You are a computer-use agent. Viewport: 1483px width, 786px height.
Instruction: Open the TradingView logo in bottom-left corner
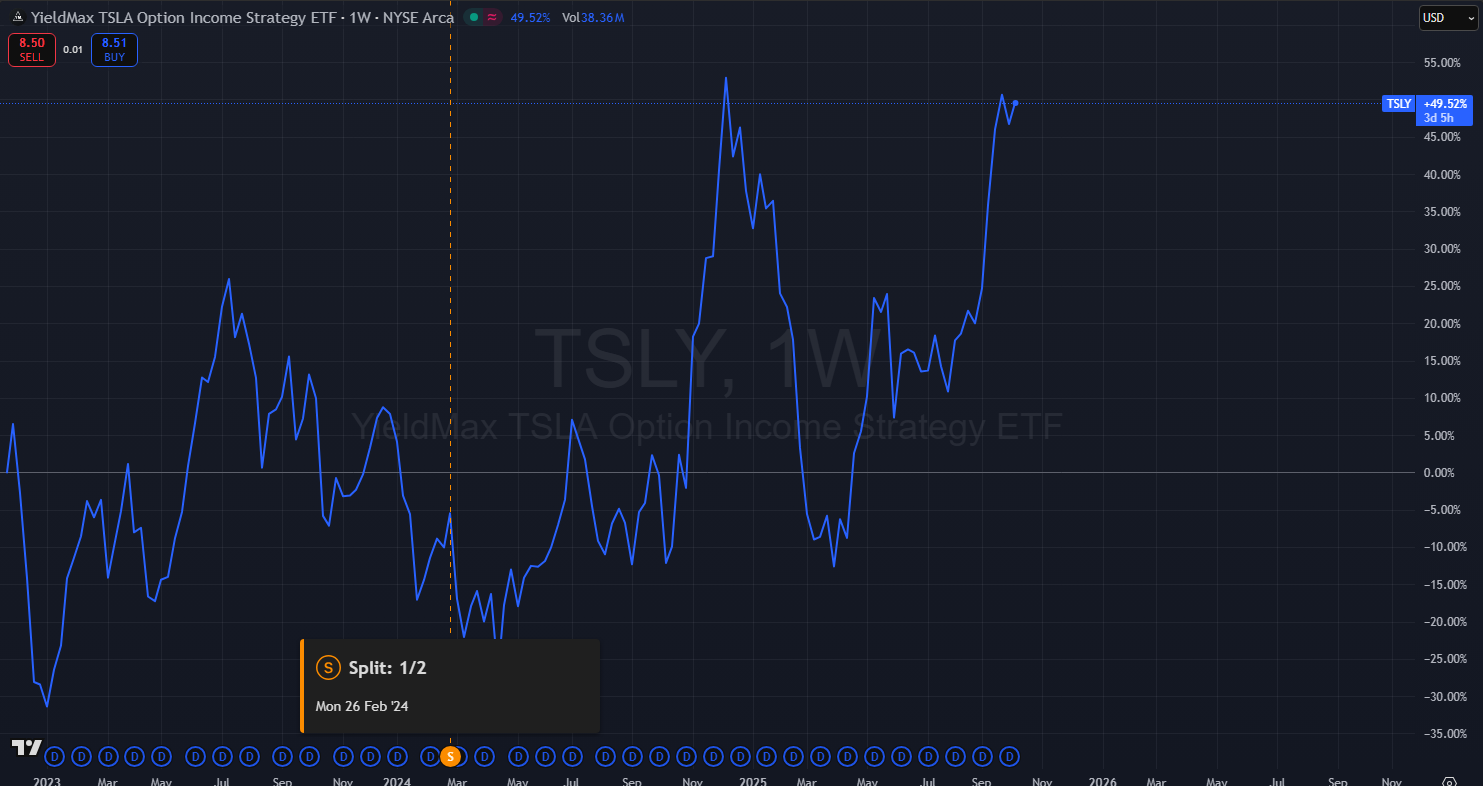[x=26, y=748]
